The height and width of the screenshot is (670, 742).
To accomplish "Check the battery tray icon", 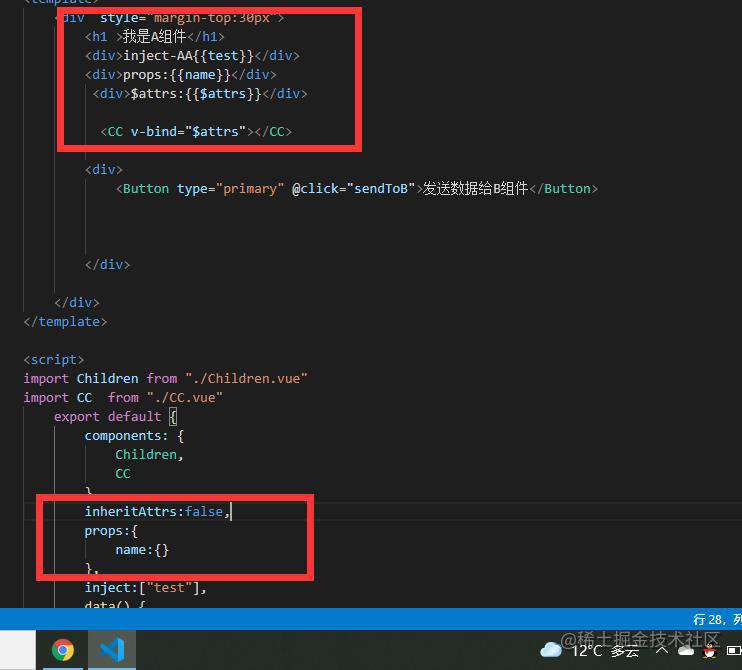I will [x=733, y=652].
